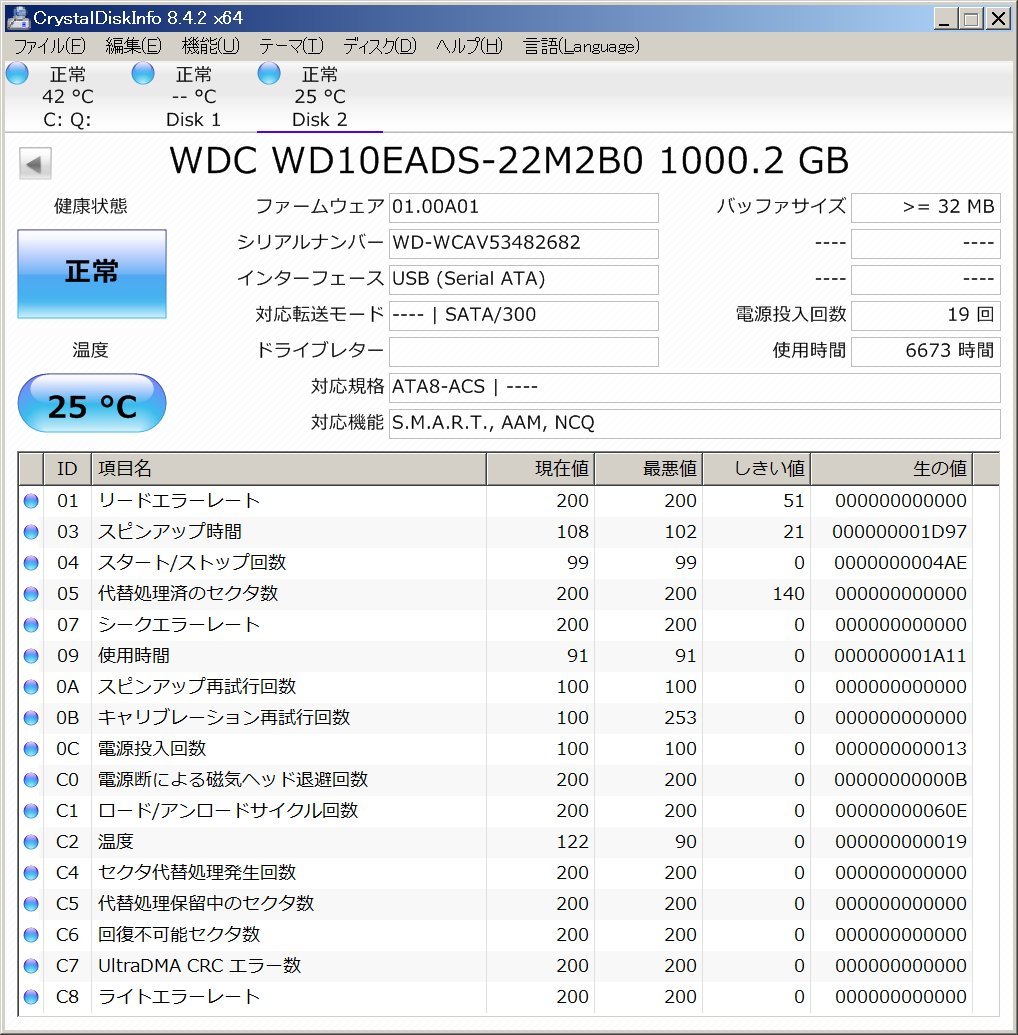Click the 正常 health status button
Viewport: 1018px width, 1035px height.
point(92,274)
